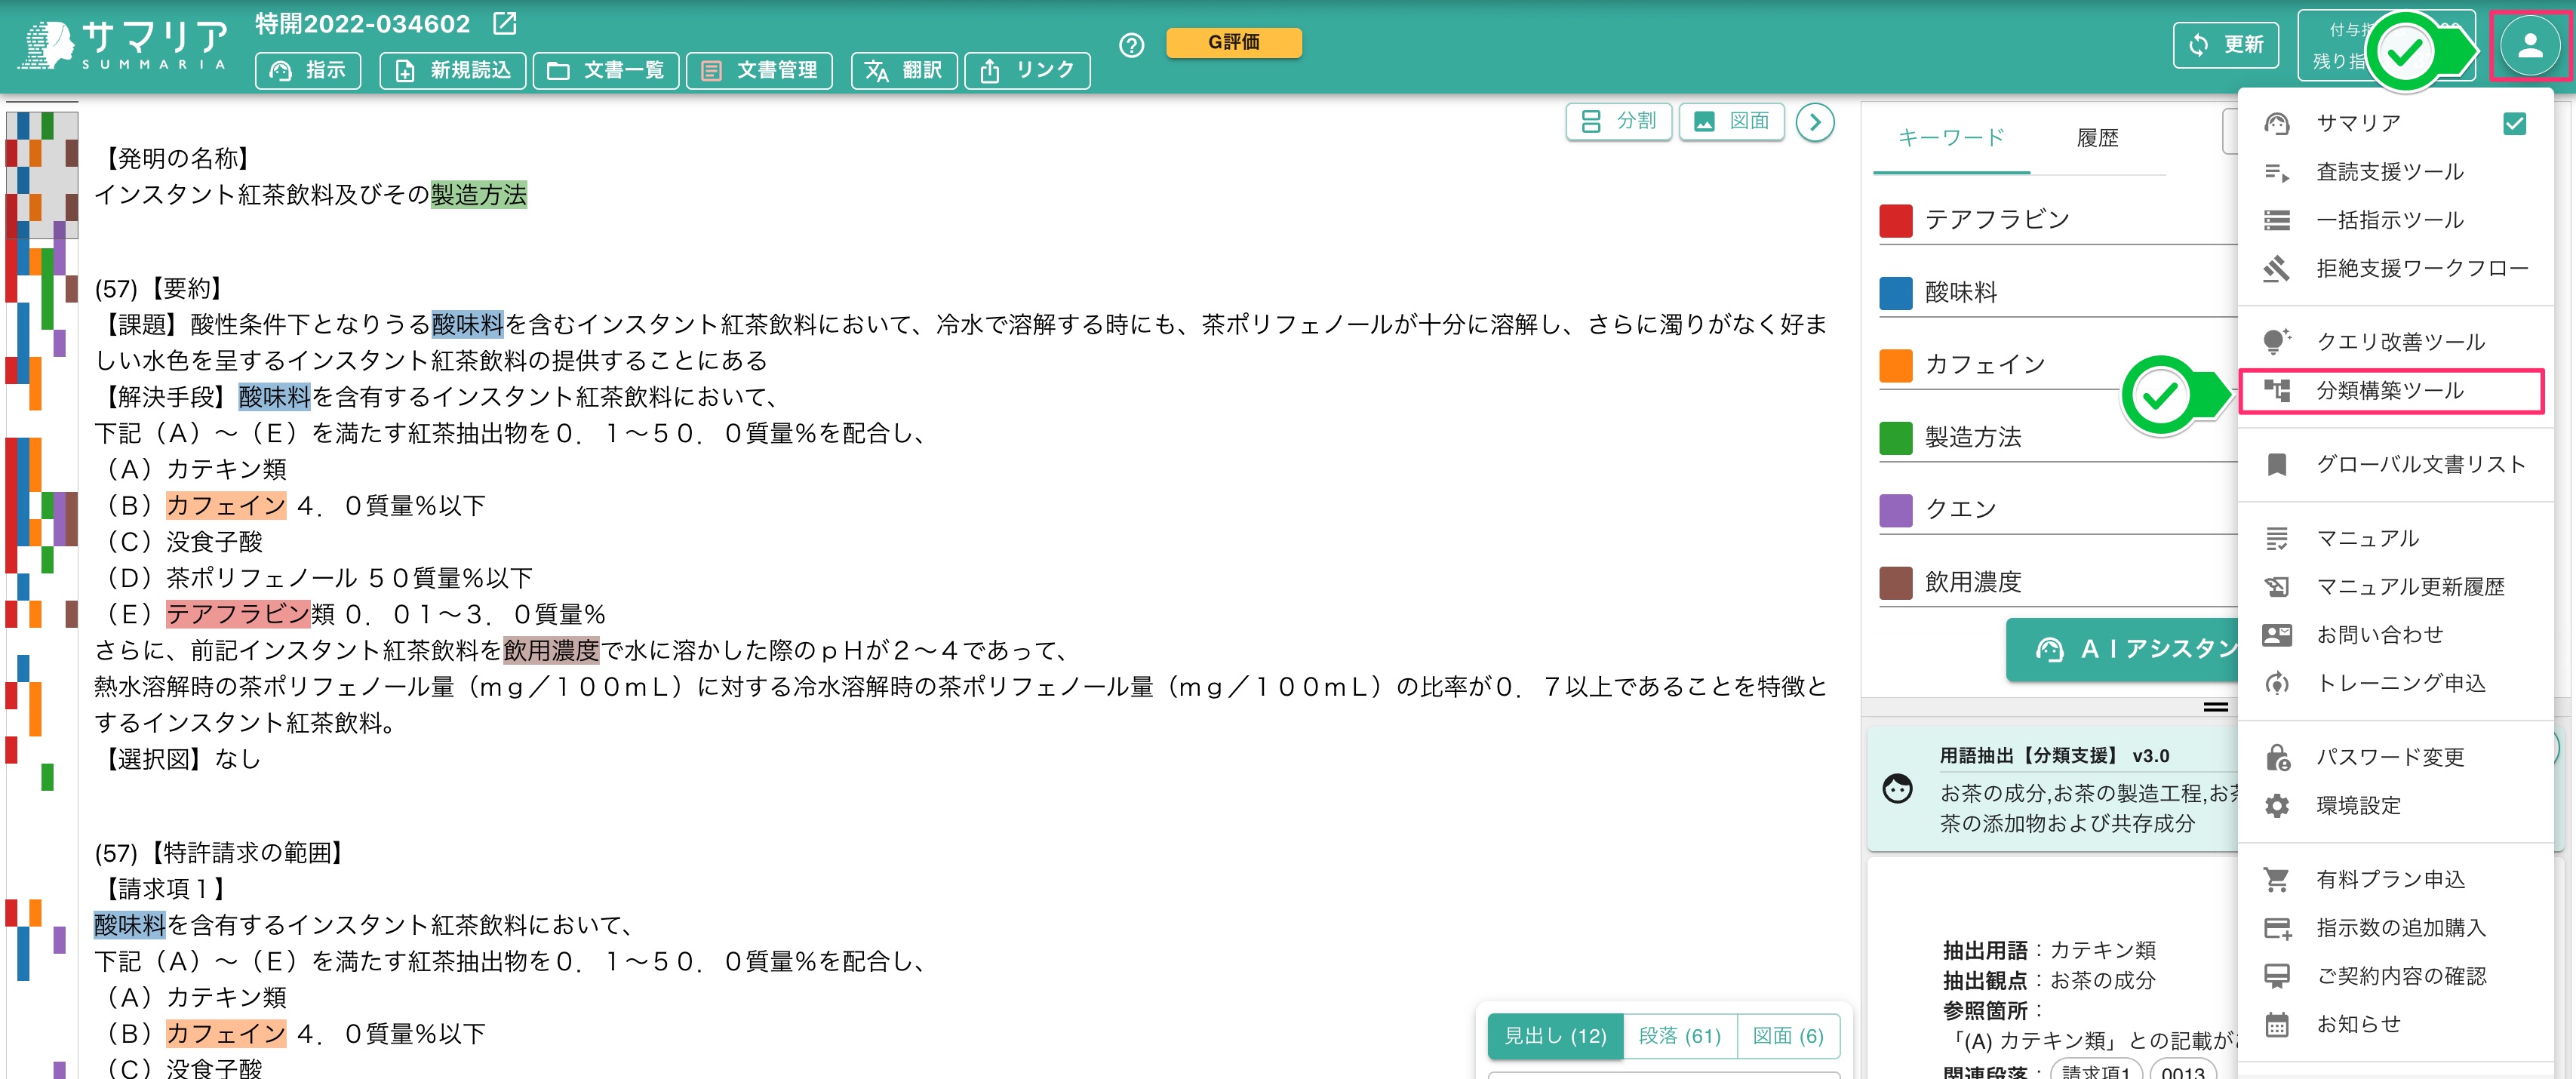Switch to キーワード tab
The image size is (2576, 1079).
pyautogui.click(x=1951, y=138)
